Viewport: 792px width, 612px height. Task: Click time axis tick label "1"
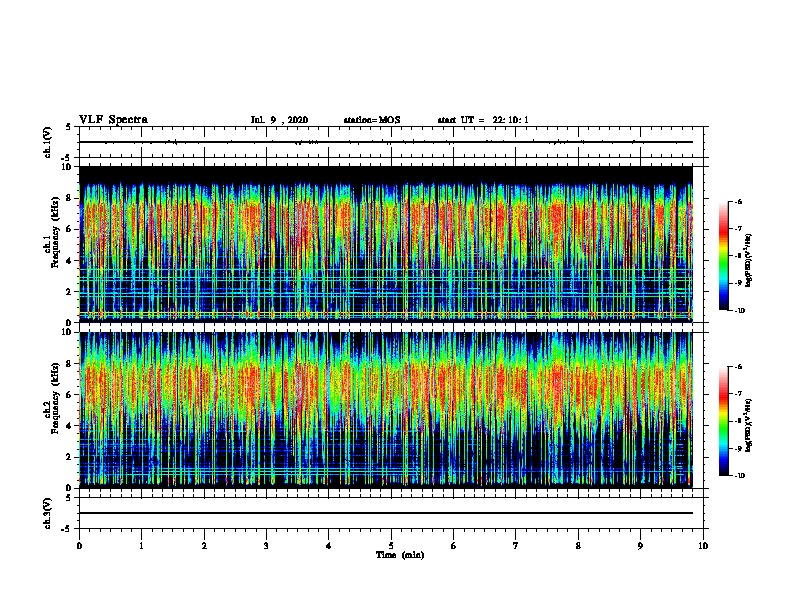[x=141, y=546]
